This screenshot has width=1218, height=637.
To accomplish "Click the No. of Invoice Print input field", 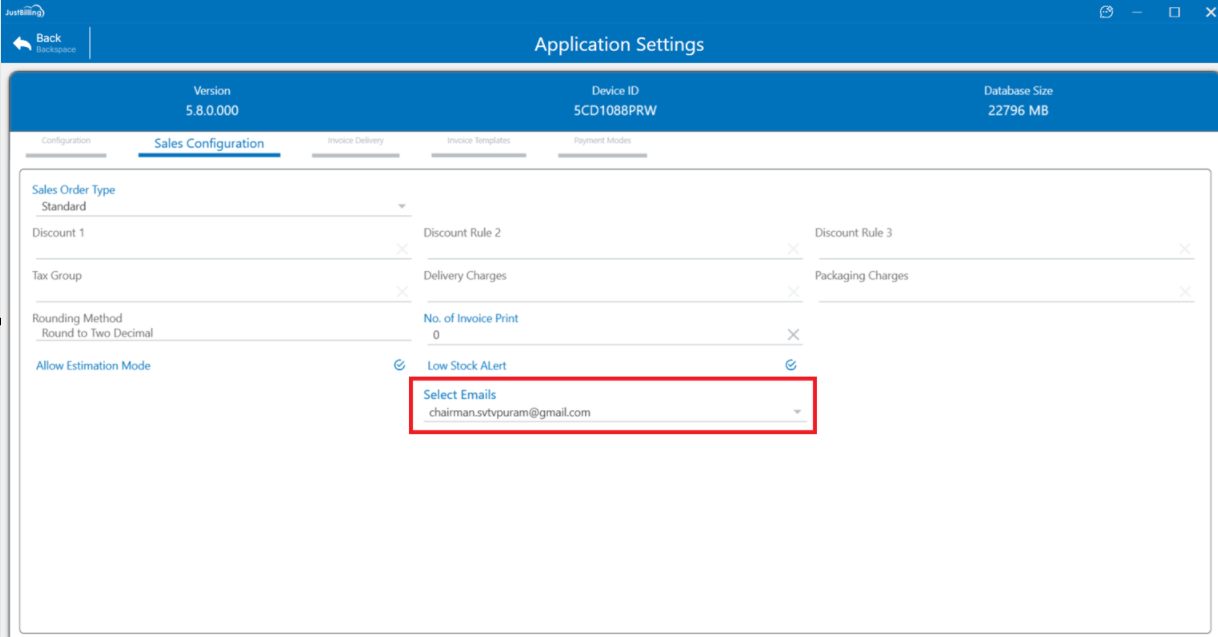I will (x=600, y=335).
